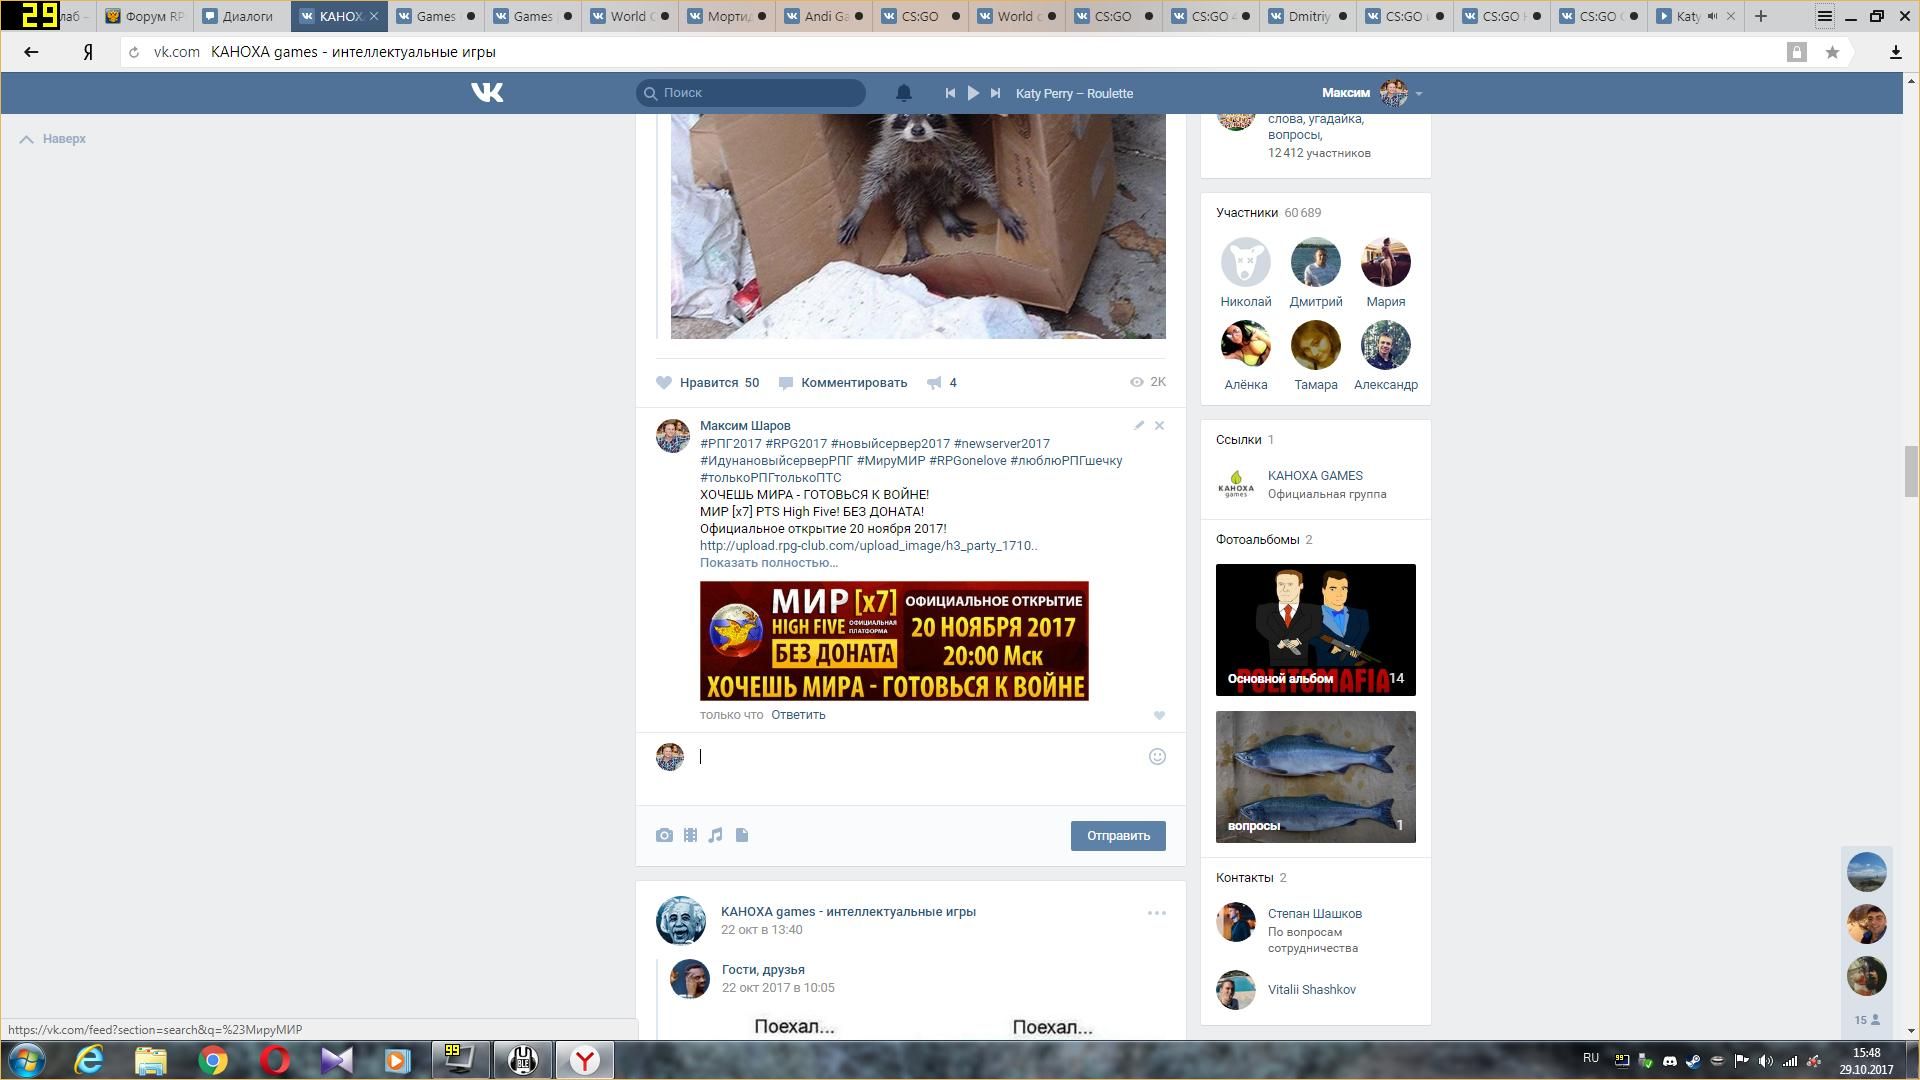This screenshot has width=1920, height=1080.
Task: Play the Katy Perry track
Action: tap(973, 93)
